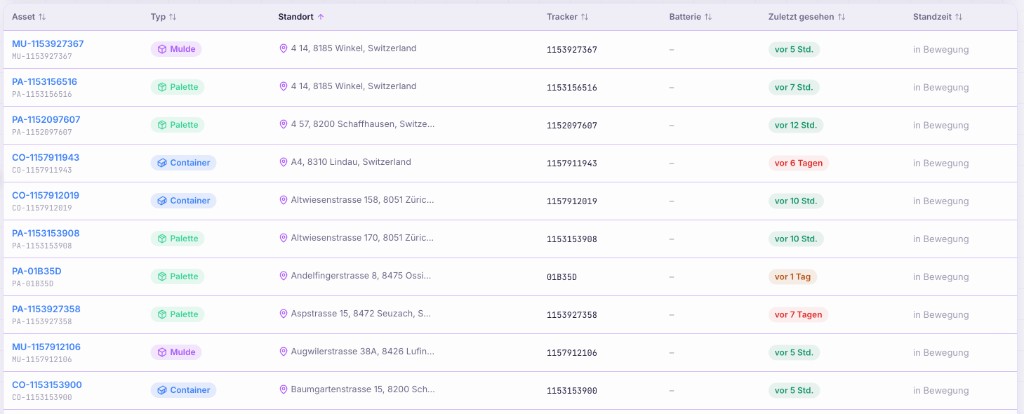Open asset PA-01B35D
The width and height of the screenshot is (1024, 414).
click(x=37, y=271)
